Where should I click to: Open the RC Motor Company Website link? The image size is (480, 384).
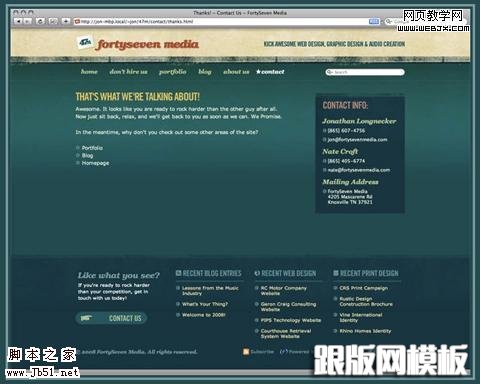pos(284,291)
